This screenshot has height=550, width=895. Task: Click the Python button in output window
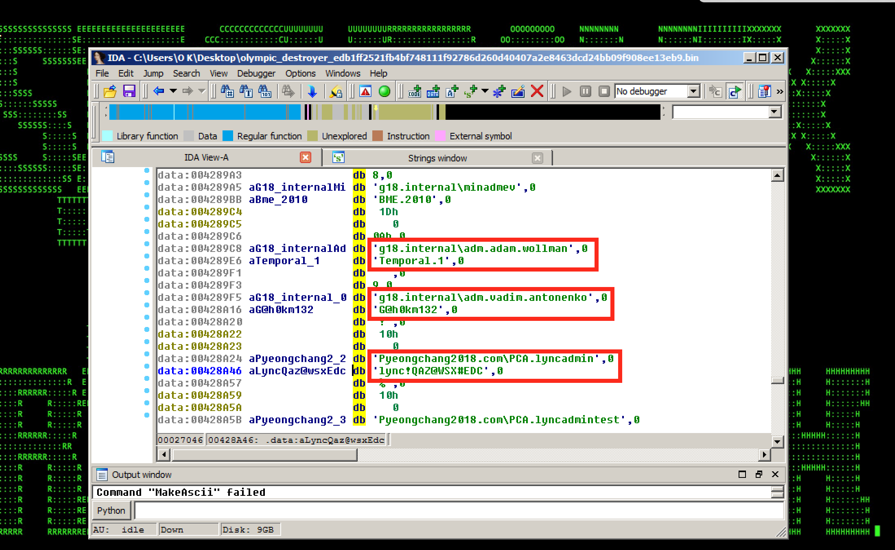pos(111,511)
